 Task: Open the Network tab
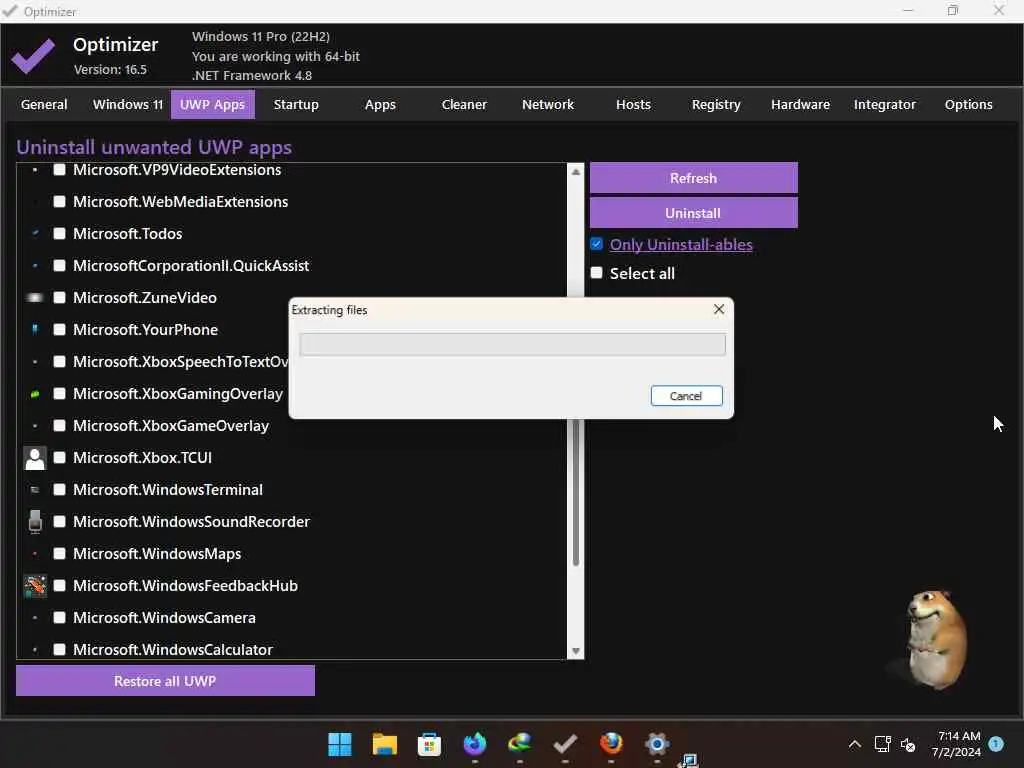547,104
